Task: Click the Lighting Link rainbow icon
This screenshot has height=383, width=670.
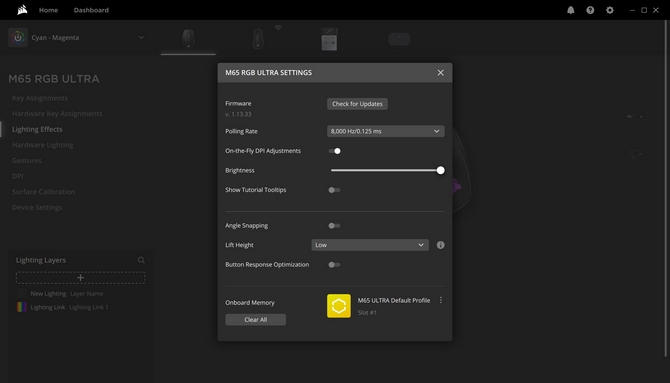Action: click(x=21, y=307)
